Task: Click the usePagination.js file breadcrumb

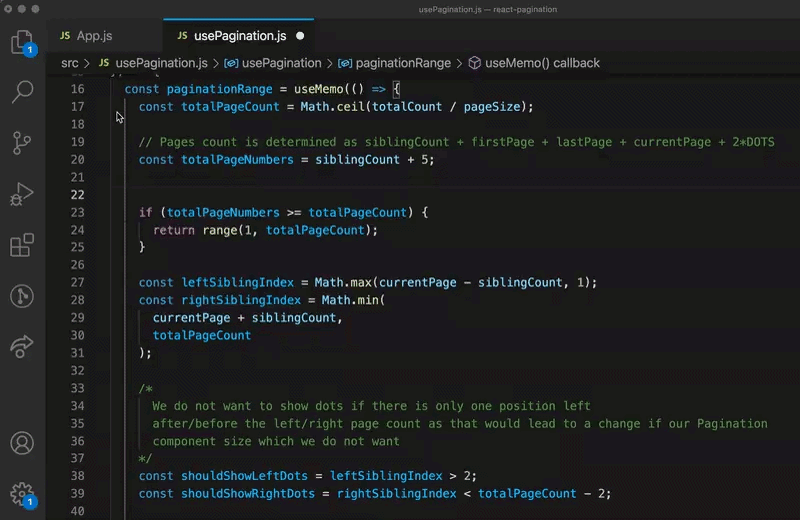Action: tap(161, 63)
